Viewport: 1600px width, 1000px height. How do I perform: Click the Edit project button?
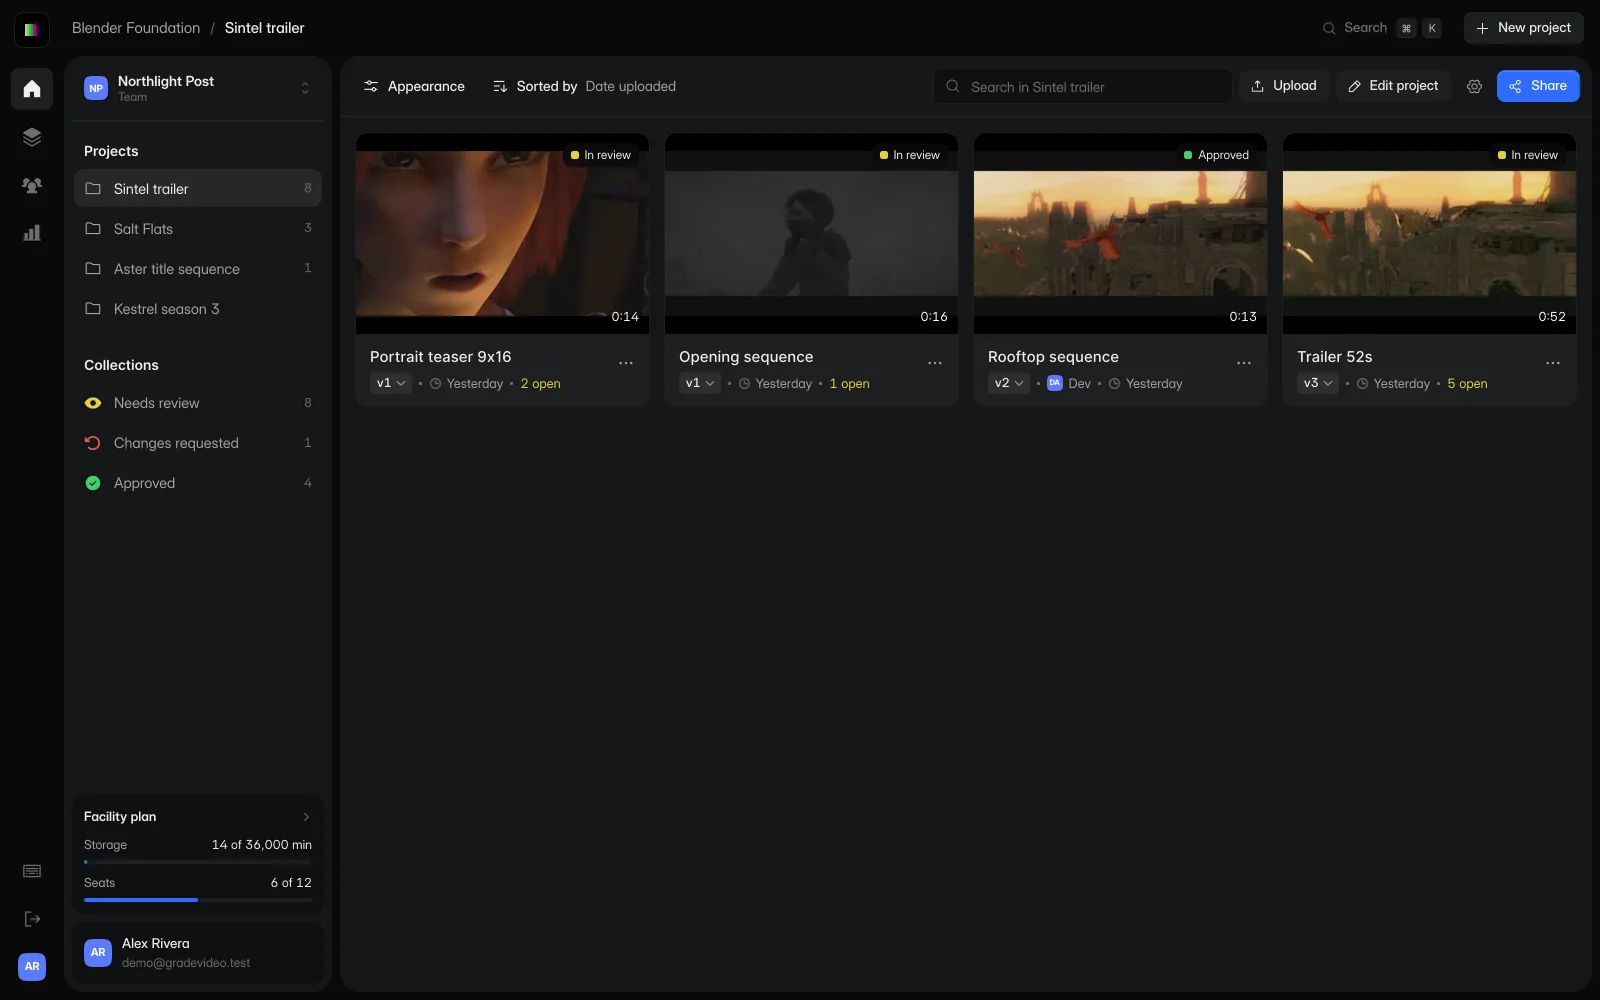pos(1393,86)
